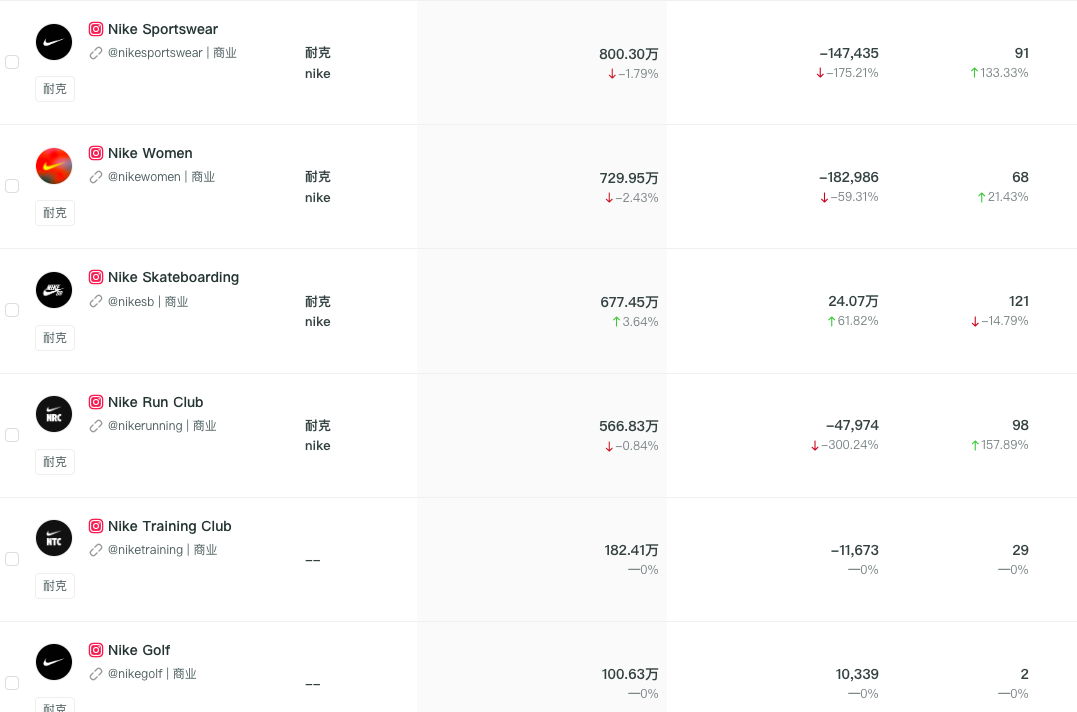This screenshot has width=1077, height=712.
Task: Open the Nike Run Club account name
Action: coord(155,402)
